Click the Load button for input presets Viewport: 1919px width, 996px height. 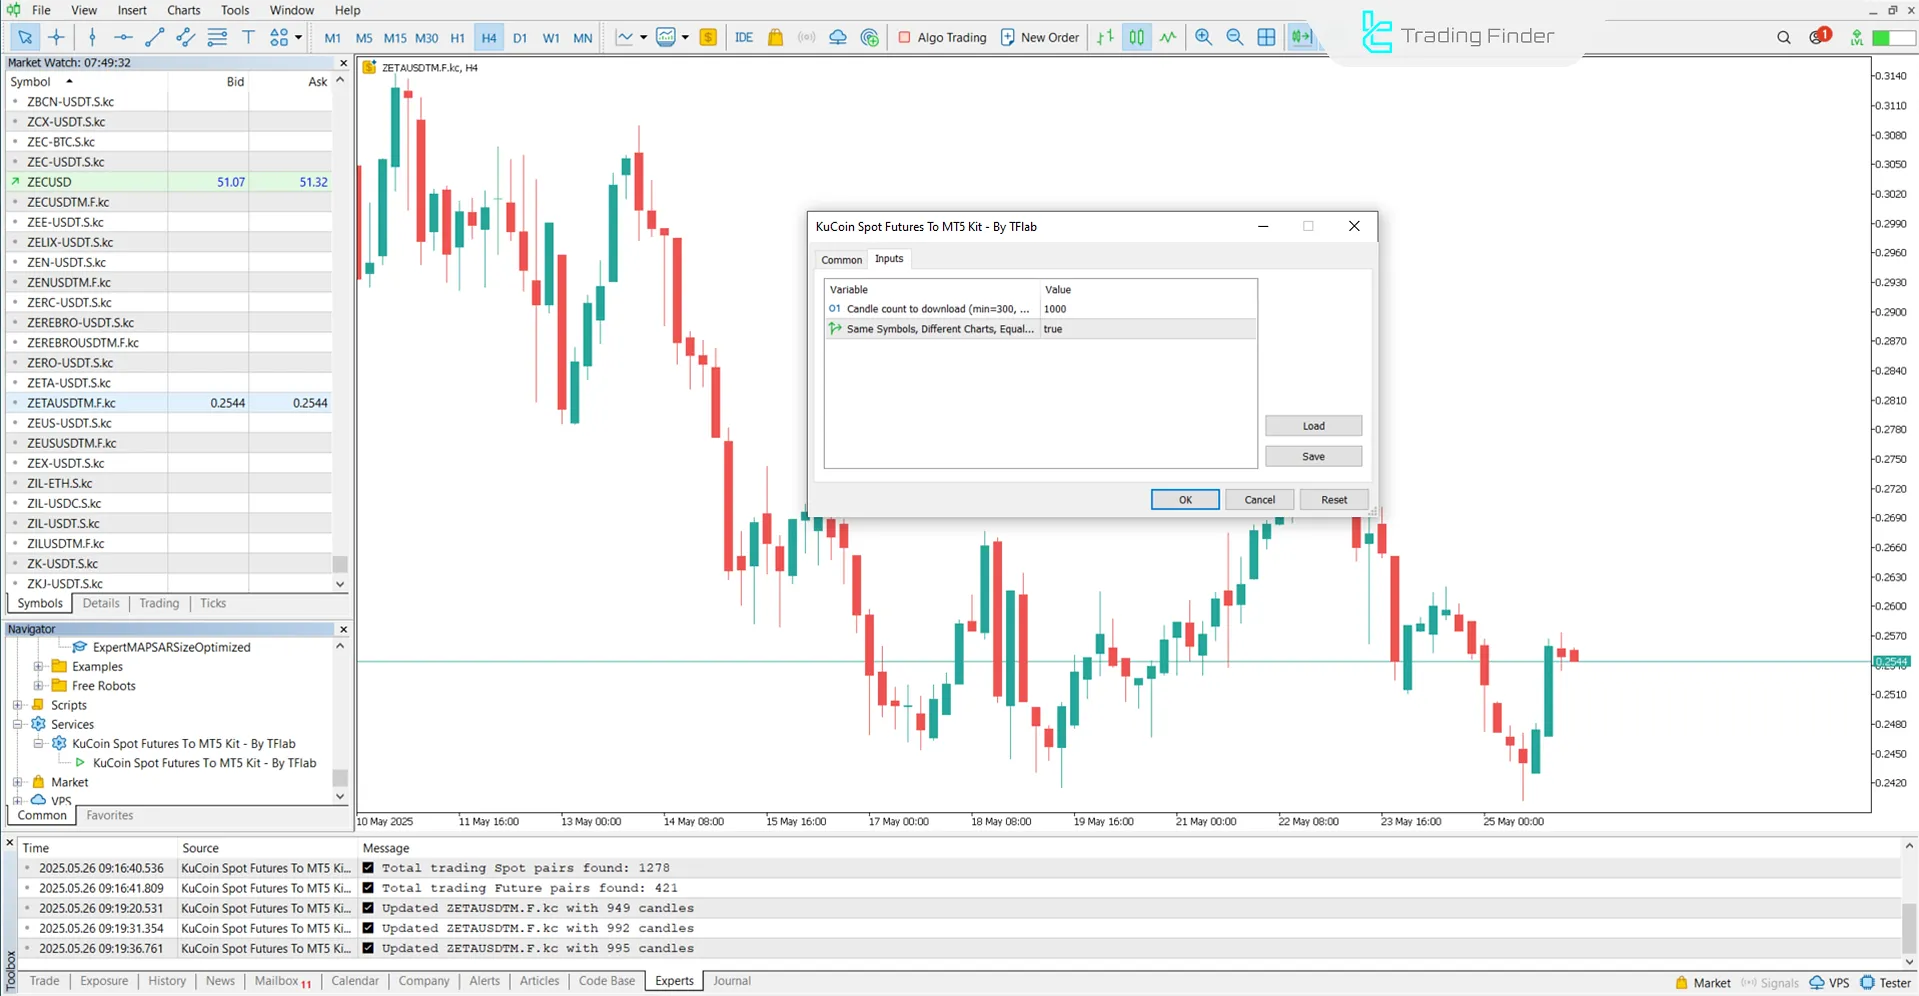tap(1313, 425)
